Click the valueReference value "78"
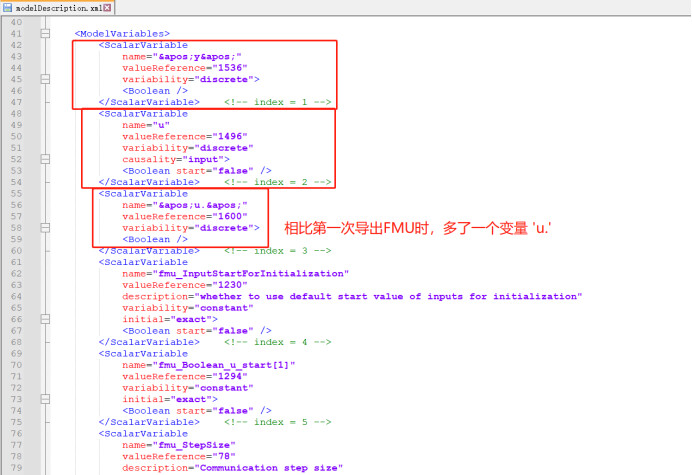 pos(224,456)
